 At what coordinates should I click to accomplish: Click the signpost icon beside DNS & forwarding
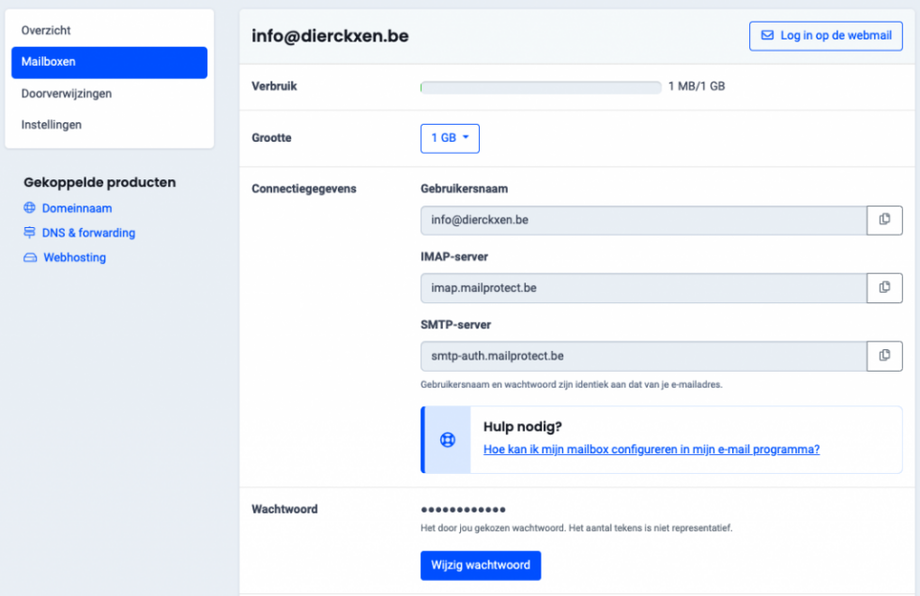29,232
